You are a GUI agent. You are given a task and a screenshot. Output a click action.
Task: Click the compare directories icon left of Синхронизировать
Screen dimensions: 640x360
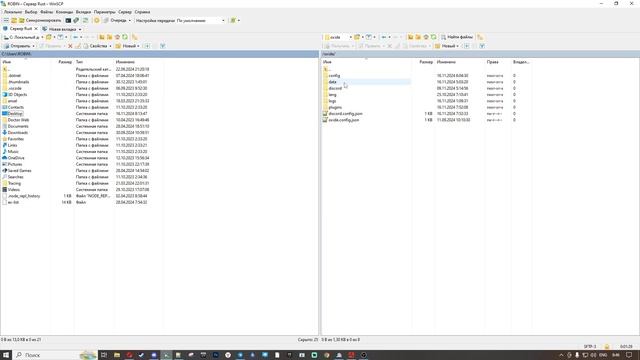14,20
